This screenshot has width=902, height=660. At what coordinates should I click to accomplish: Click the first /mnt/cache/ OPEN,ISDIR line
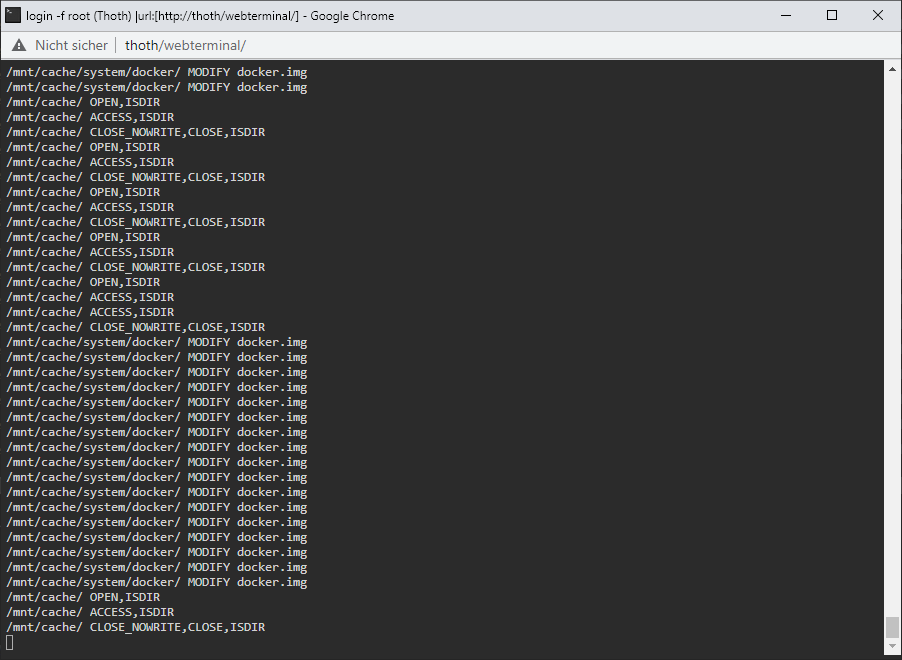coord(83,102)
